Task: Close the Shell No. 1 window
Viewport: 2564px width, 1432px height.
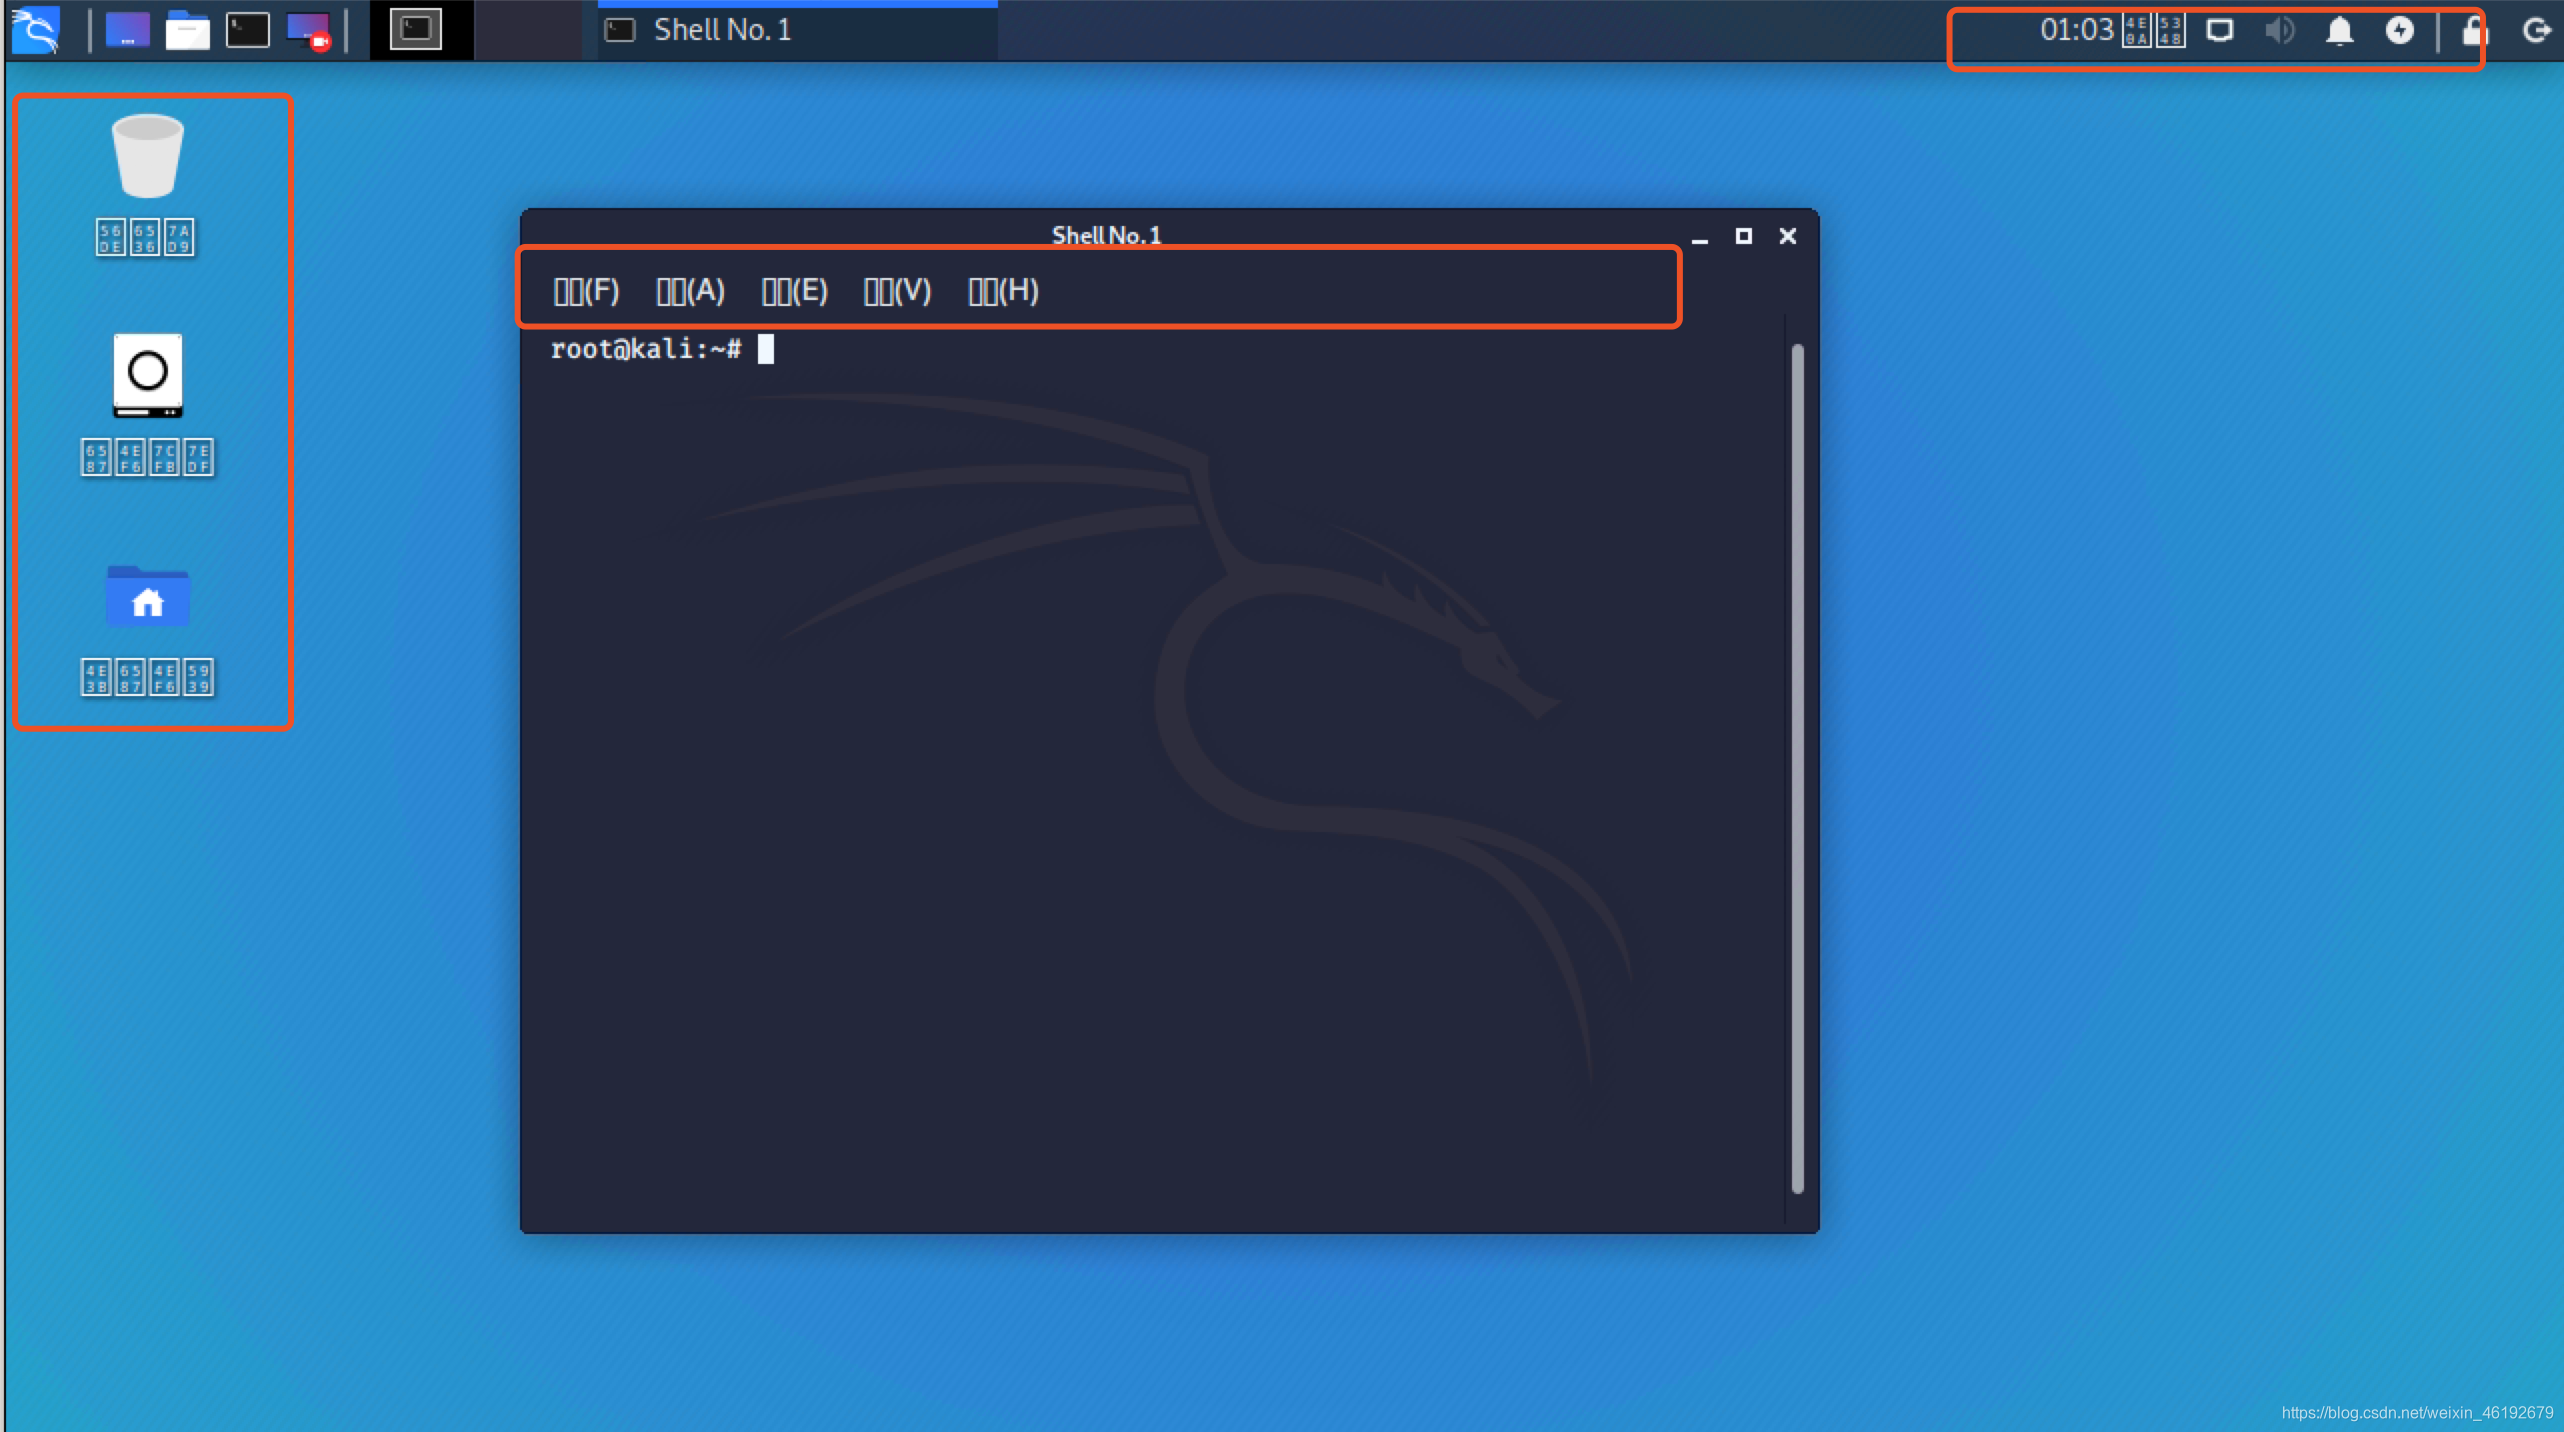Action: [x=1787, y=236]
